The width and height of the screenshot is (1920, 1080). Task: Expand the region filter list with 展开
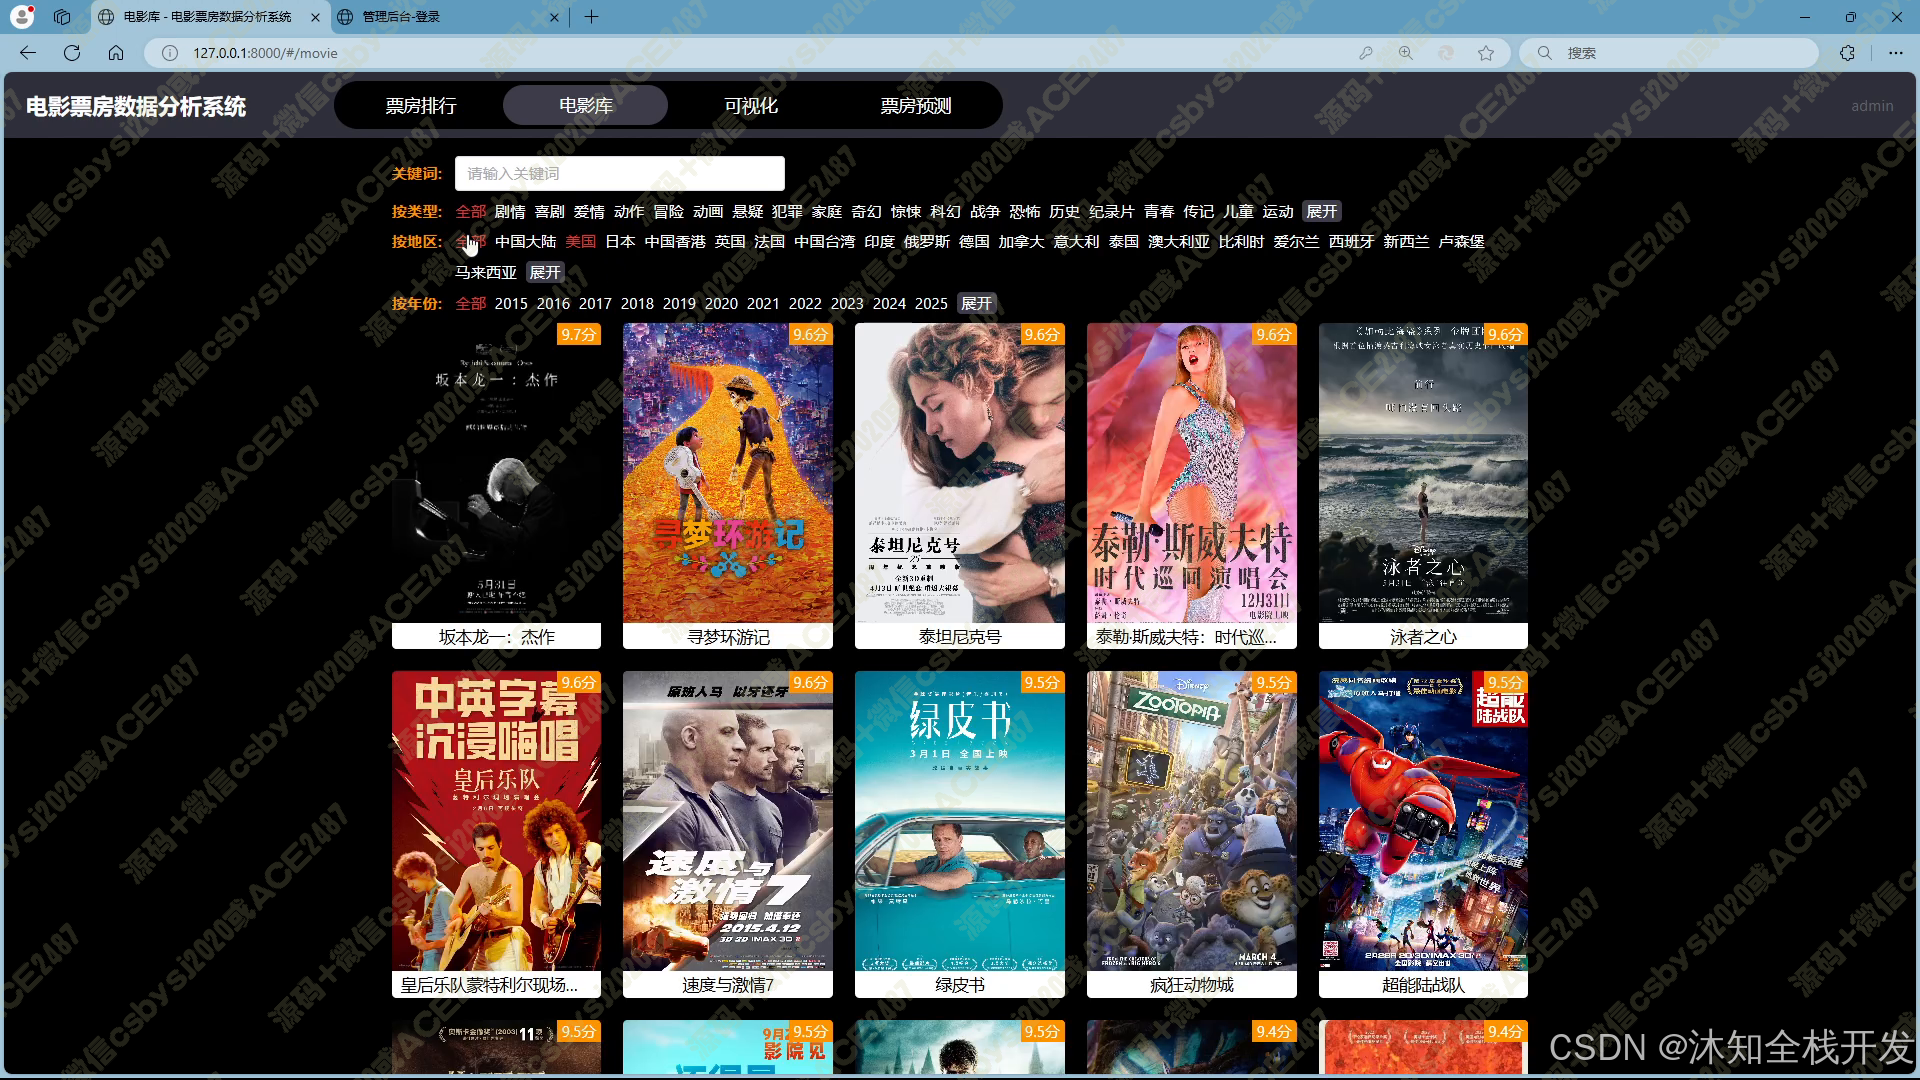(x=545, y=273)
